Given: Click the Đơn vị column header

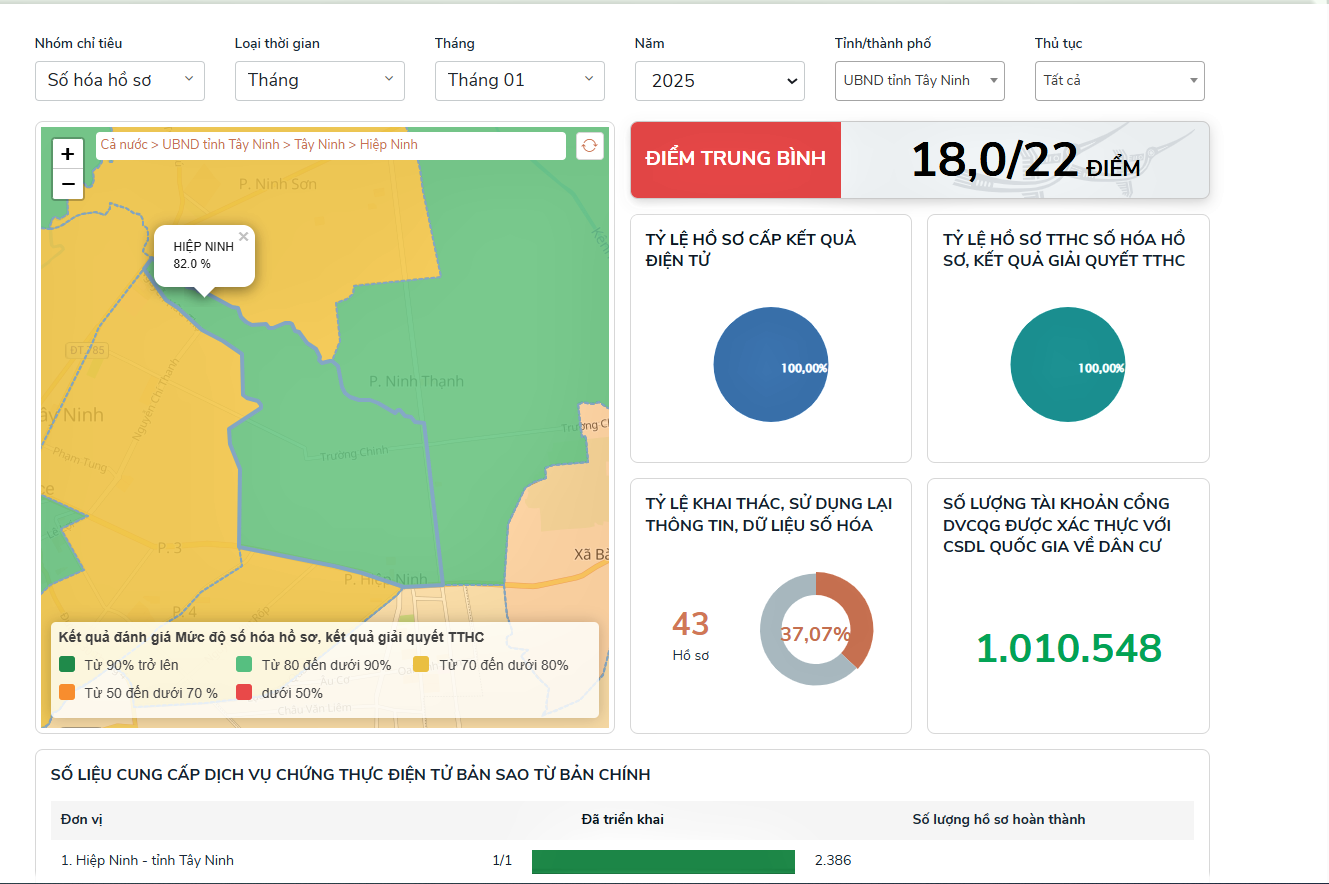Looking at the screenshot, I should [x=81, y=820].
